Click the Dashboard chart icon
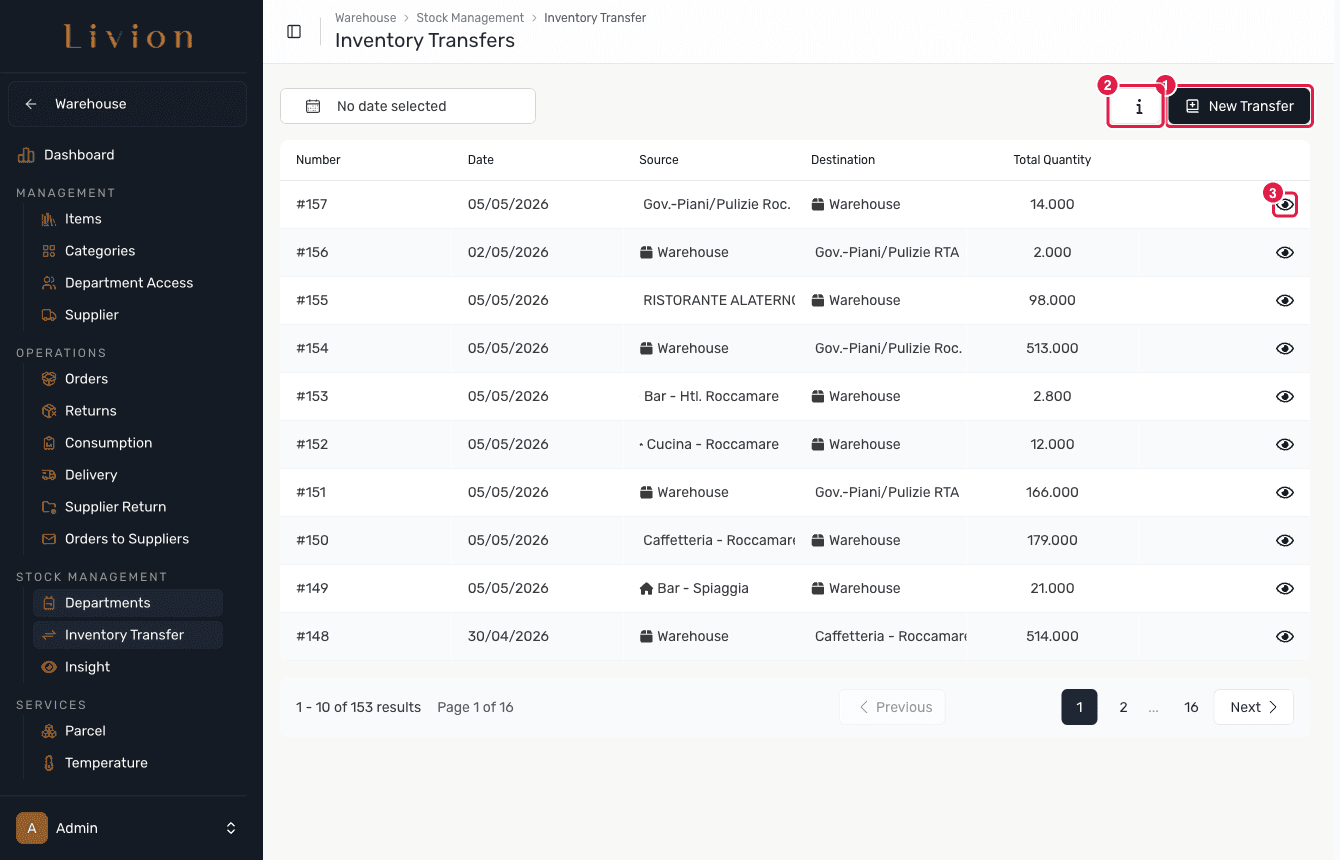 pos(26,155)
